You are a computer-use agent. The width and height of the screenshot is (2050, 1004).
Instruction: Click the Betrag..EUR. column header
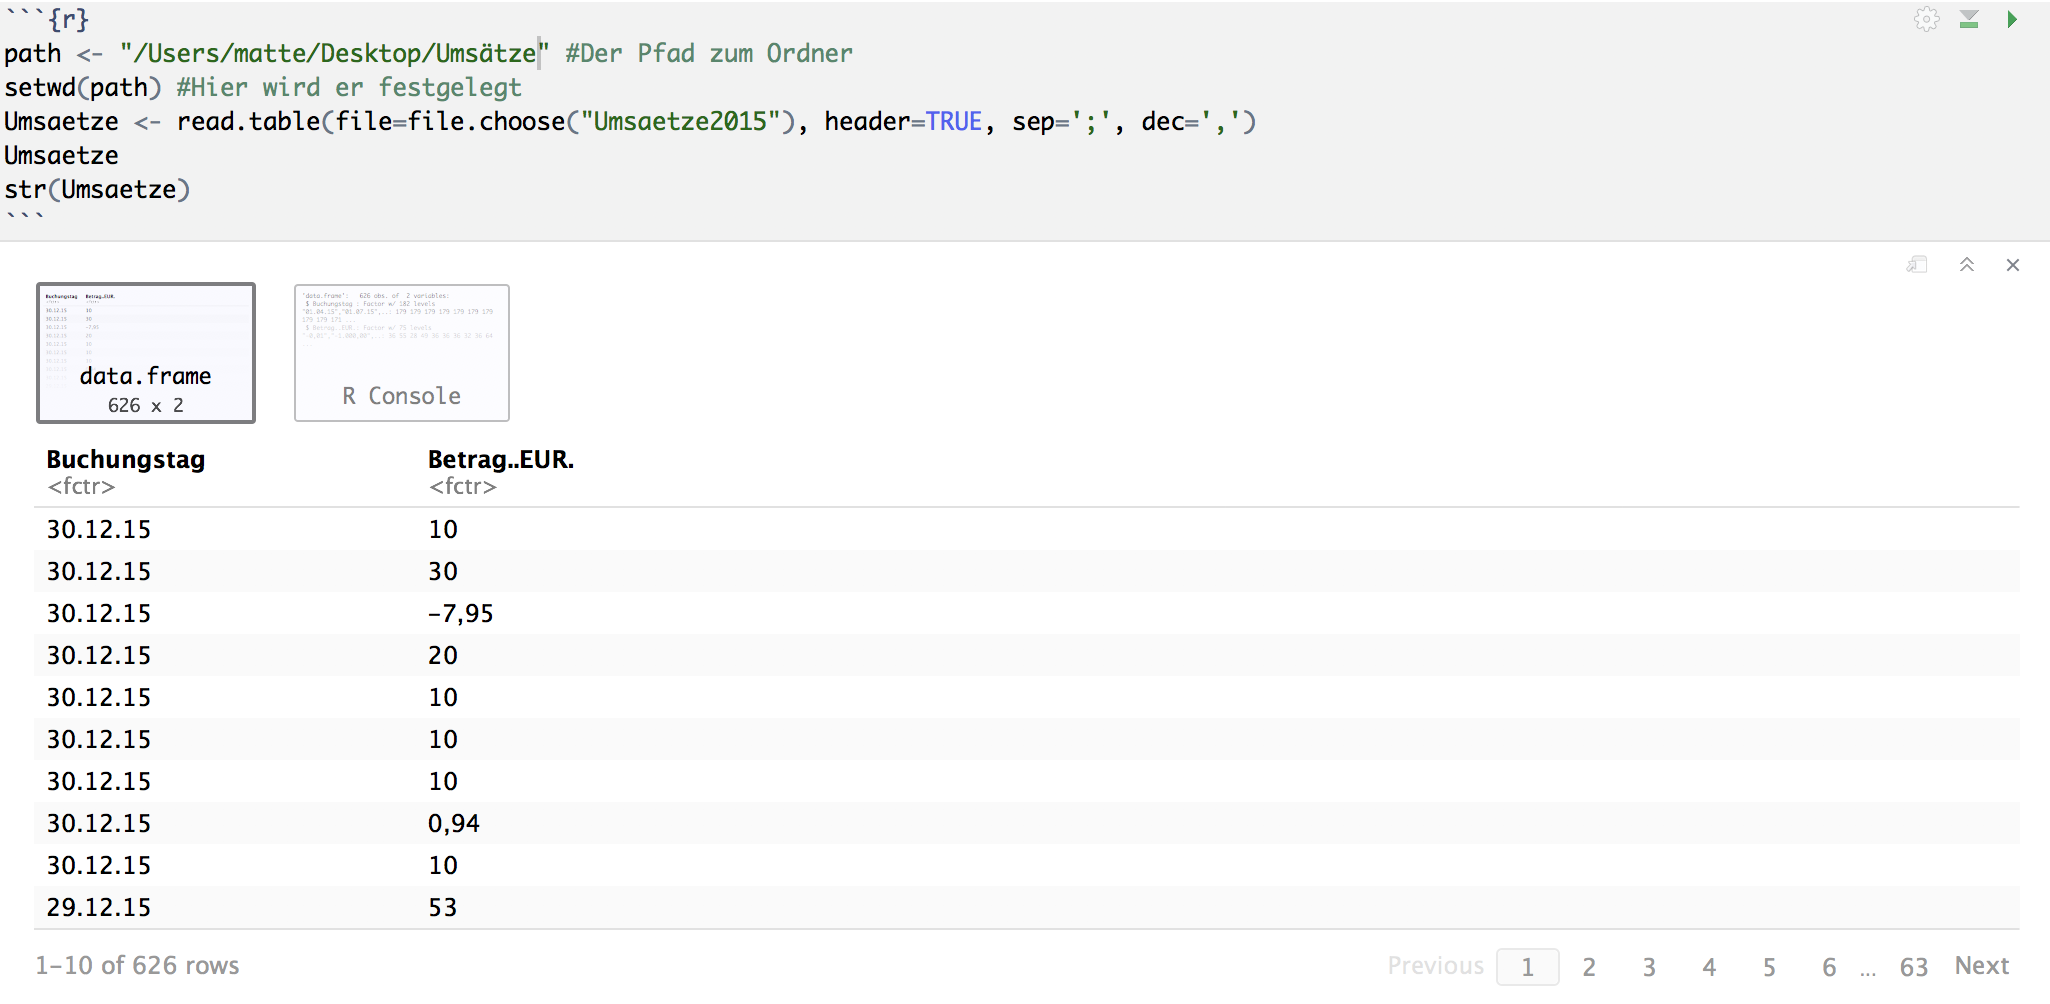(500, 460)
